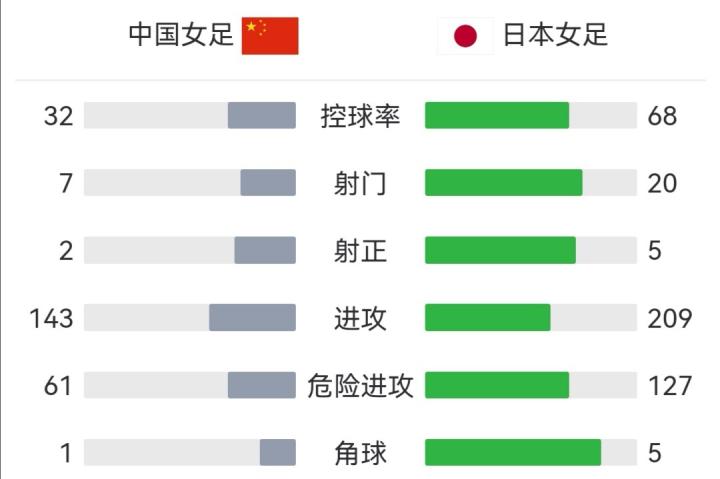Image resolution: width=720 pixels, height=479 pixels.
Task: Click the 控球率 stat label
Action: coord(360,115)
